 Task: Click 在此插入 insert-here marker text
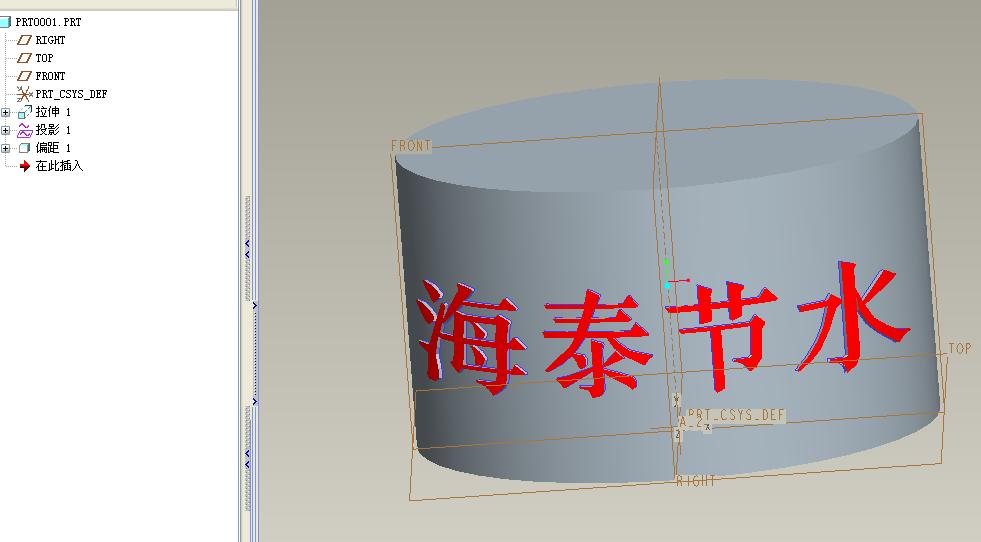tap(59, 166)
